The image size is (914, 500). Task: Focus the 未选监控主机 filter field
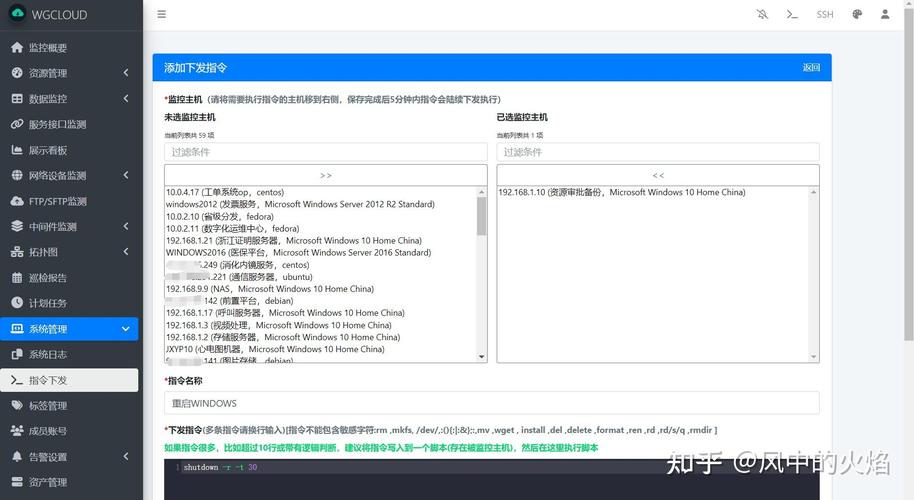326,152
